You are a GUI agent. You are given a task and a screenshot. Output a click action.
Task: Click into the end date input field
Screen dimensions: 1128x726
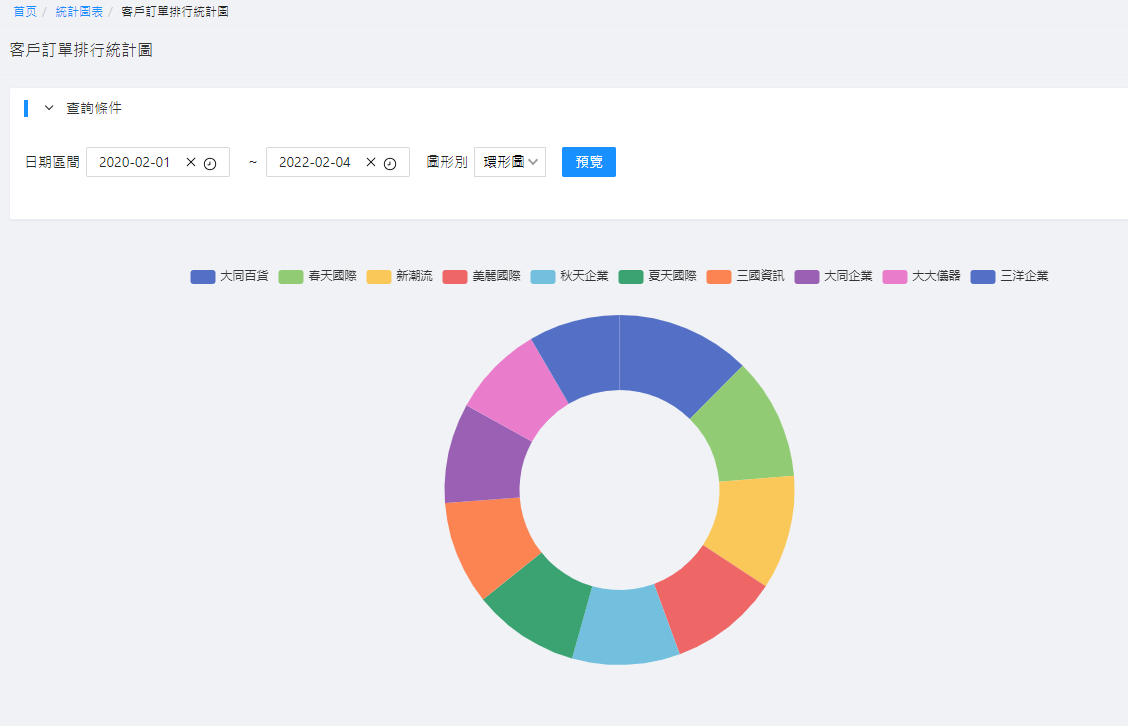[315, 162]
